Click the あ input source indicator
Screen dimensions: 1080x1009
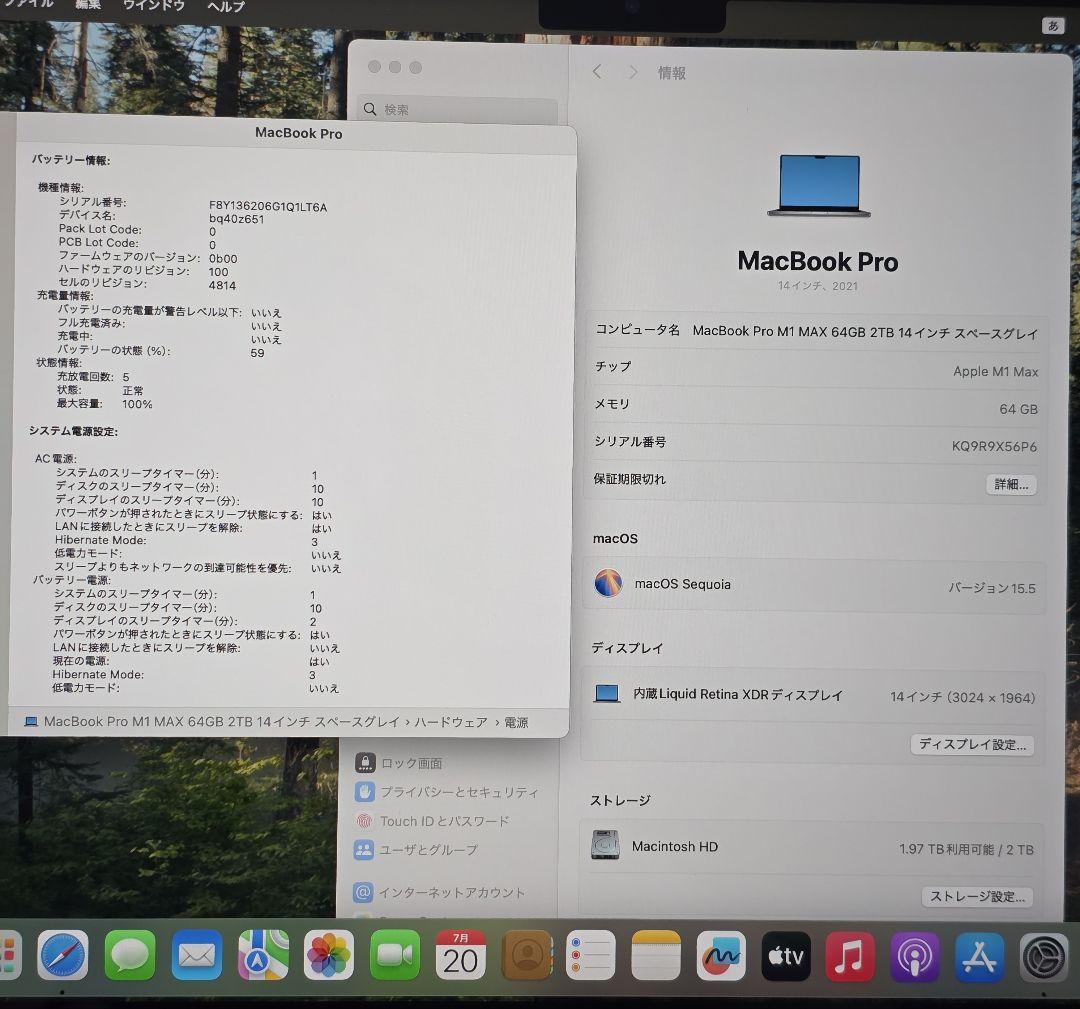pyautogui.click(x=1052, y=25)
